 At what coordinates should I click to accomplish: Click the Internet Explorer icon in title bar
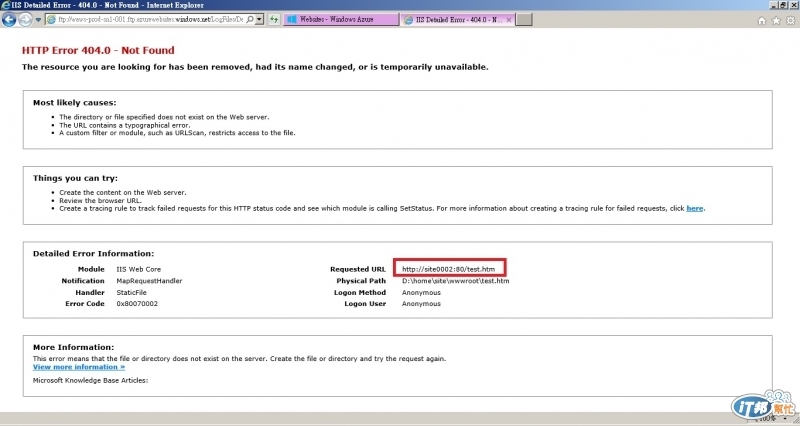6,5
